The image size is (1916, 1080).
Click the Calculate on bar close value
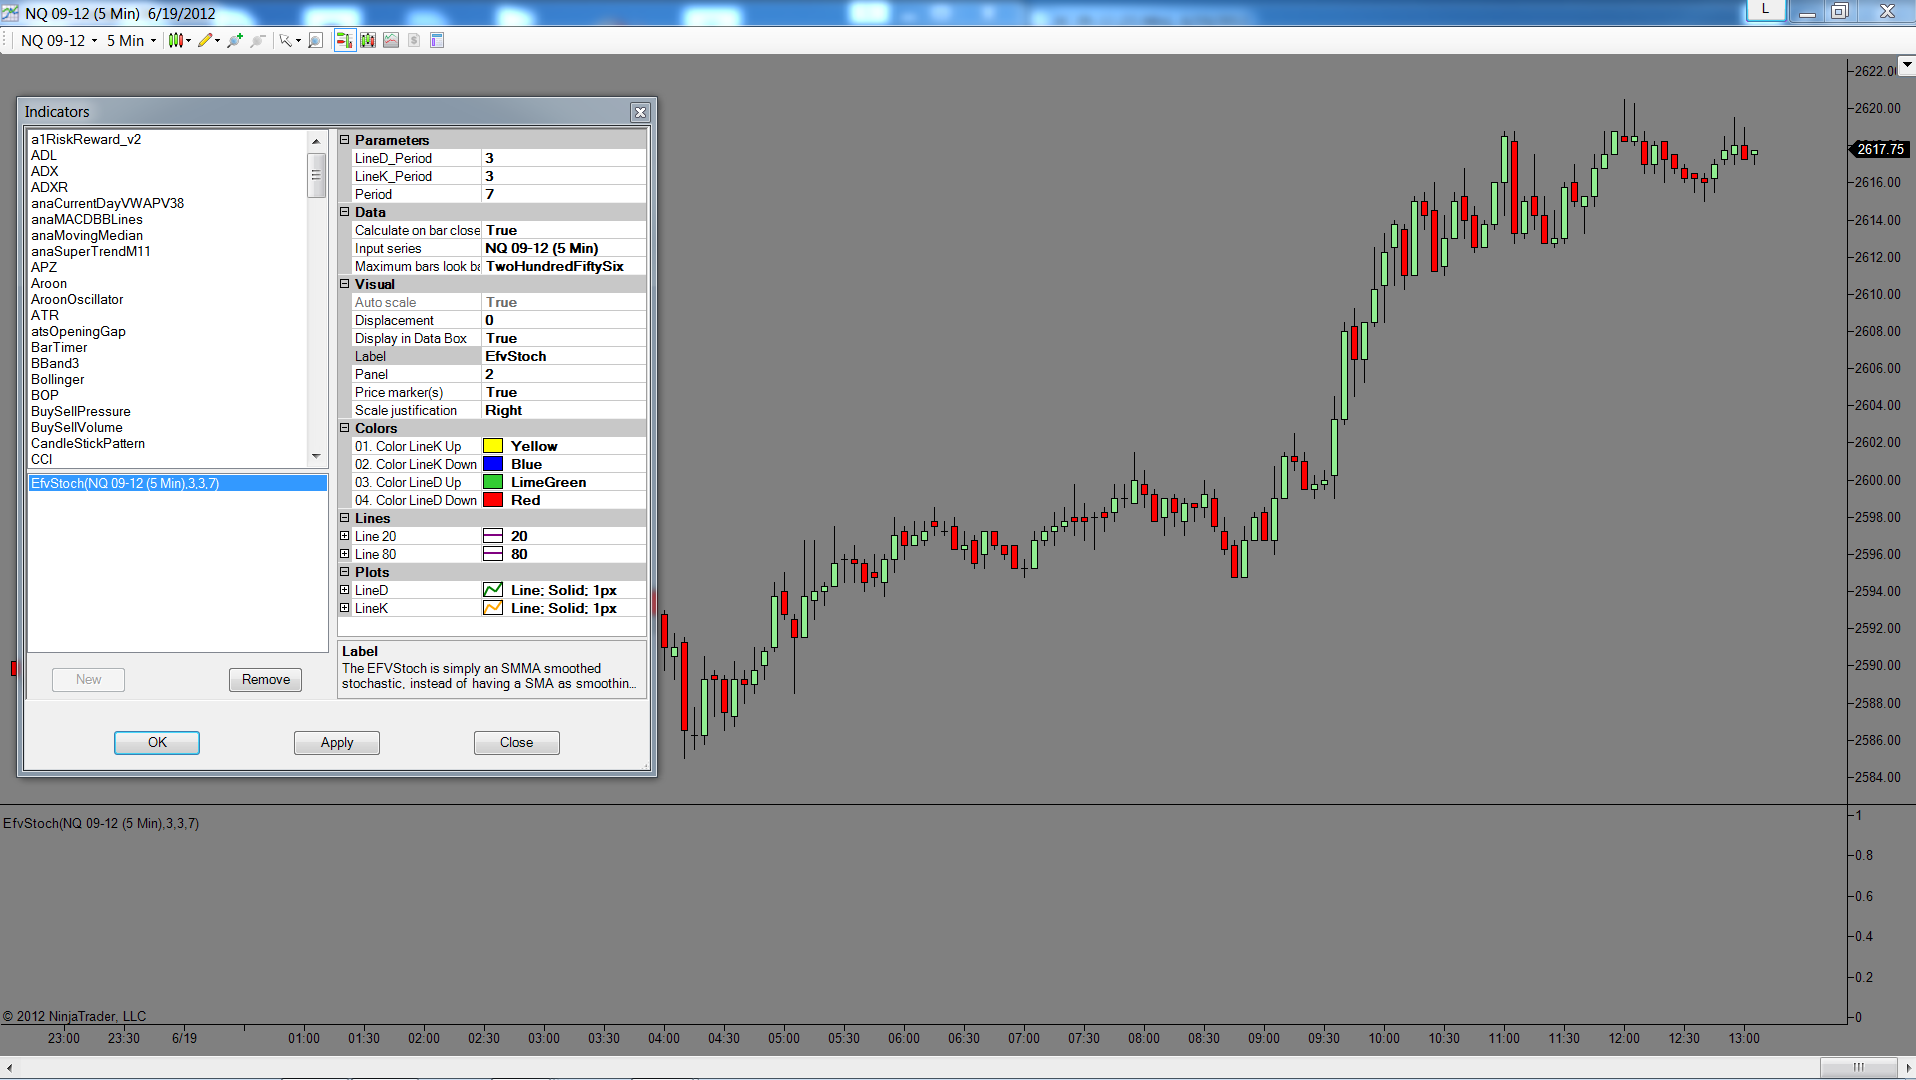[x=564, y=230]
